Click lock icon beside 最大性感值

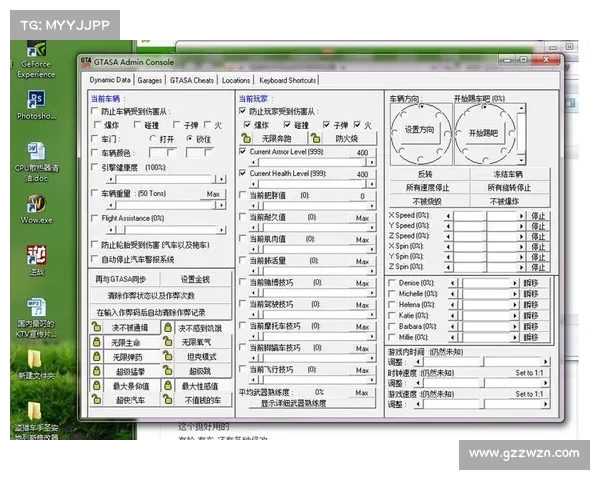pyautogui.click(x=168, y=385)
